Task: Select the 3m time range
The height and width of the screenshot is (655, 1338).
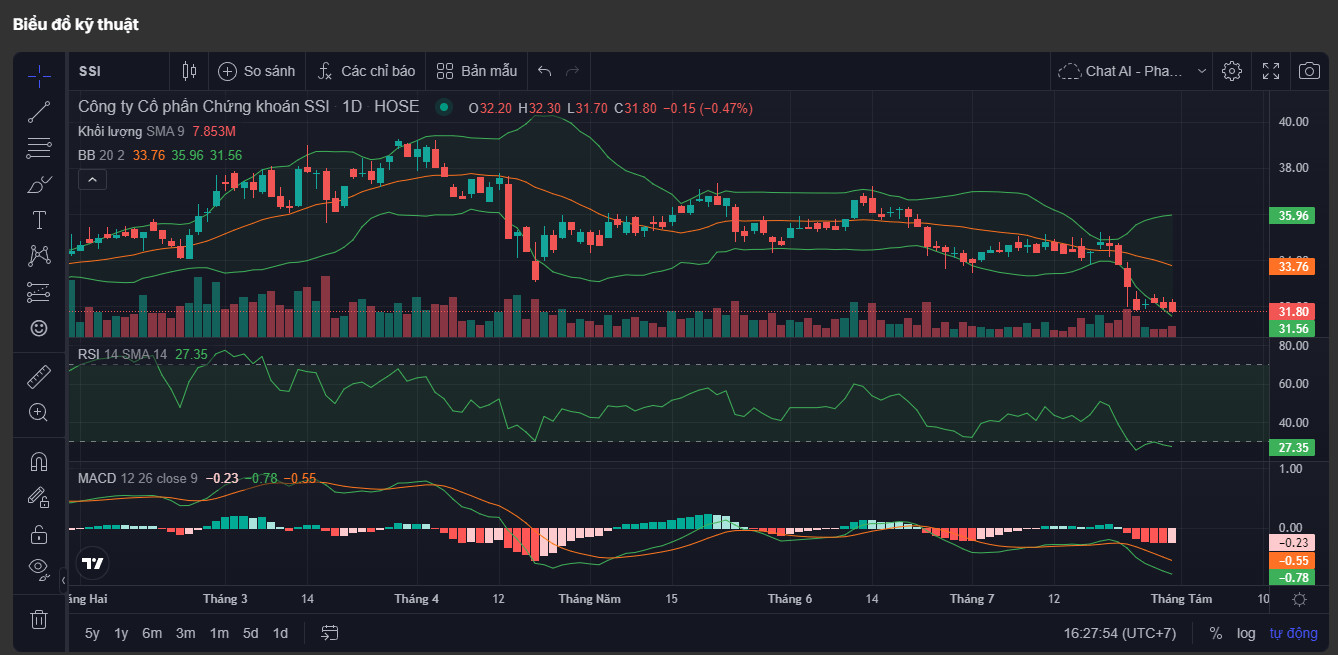Action: tap(186, 633)
